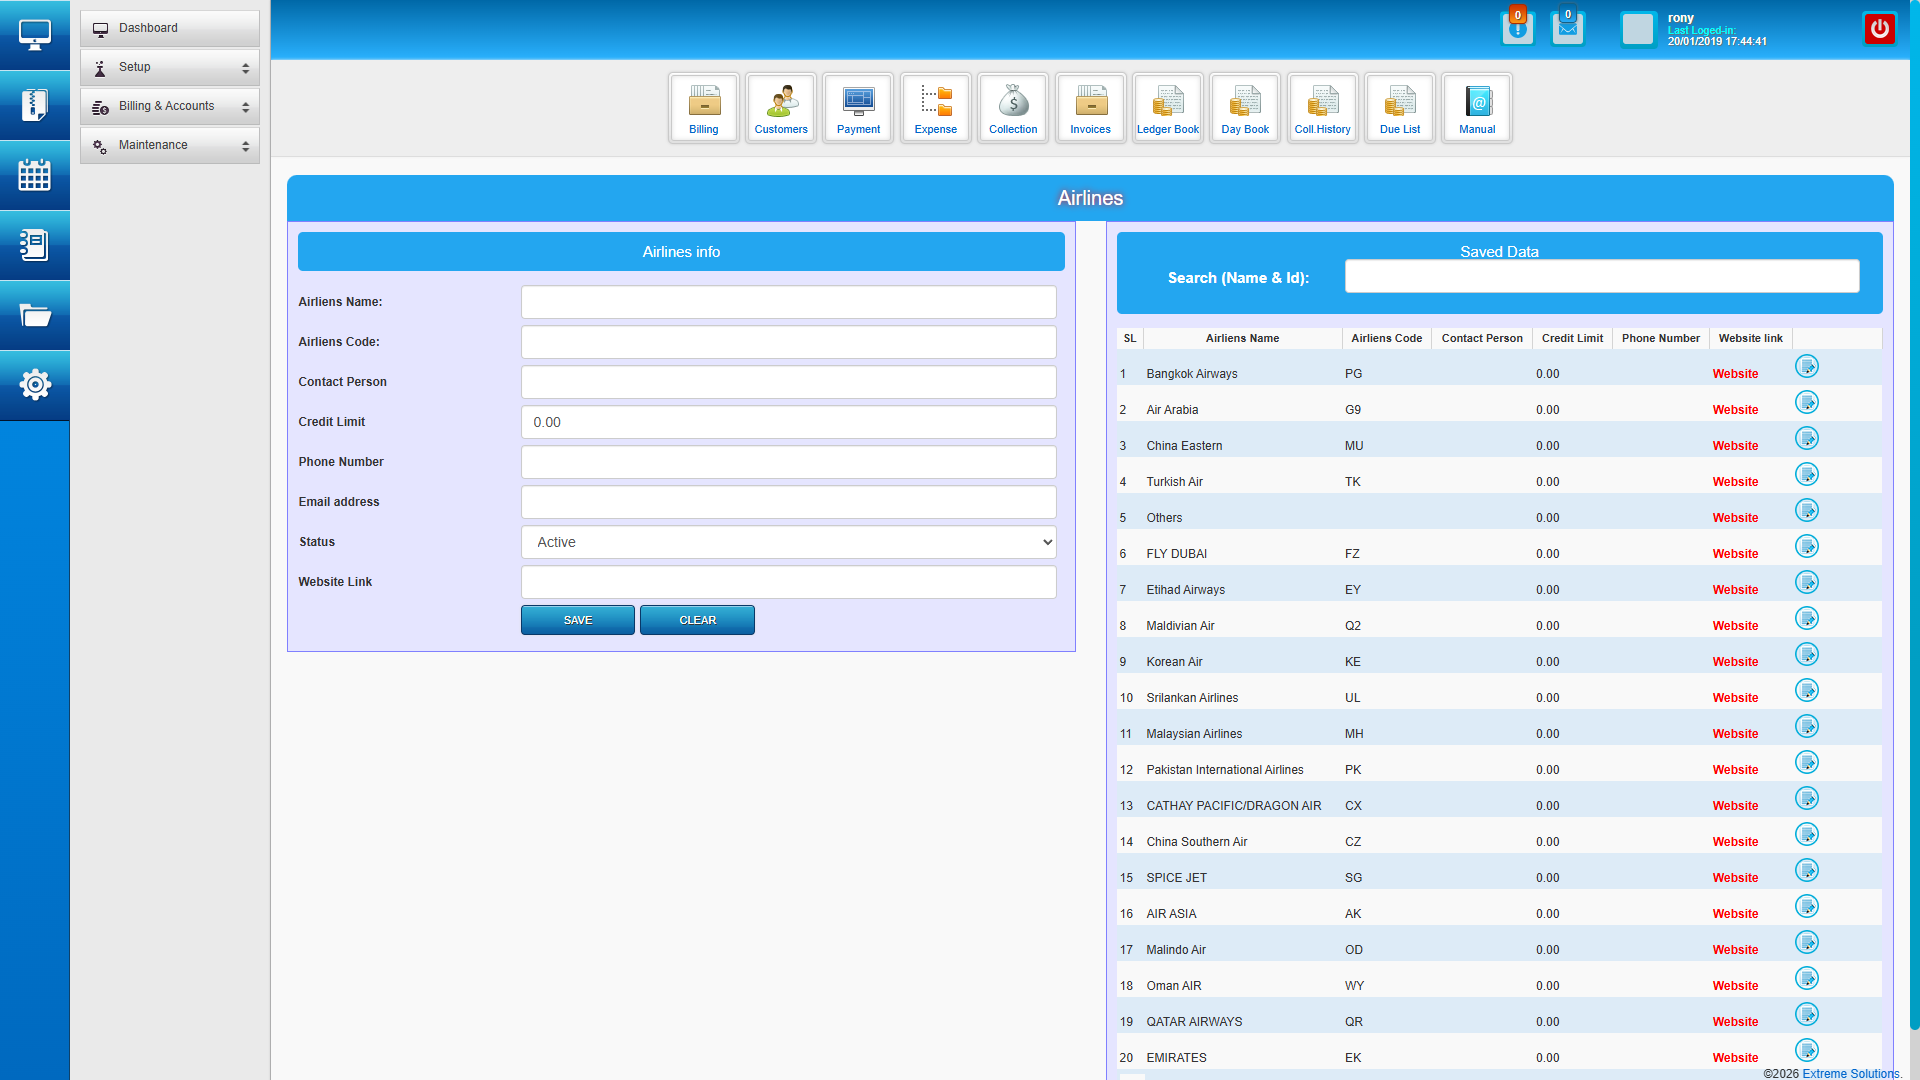Edit the Bangkok Airways row icon

[x=1806, y=366]
